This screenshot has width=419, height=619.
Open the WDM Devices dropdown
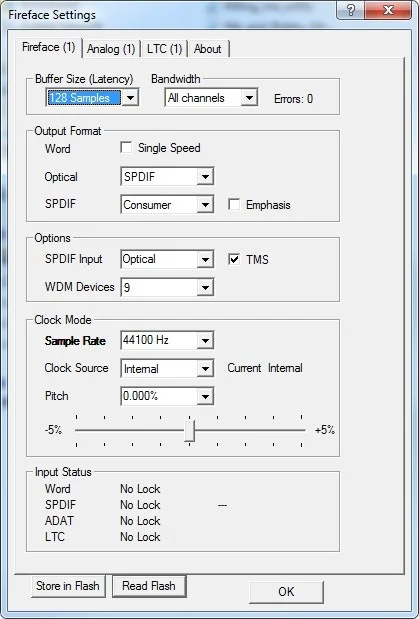167,287
